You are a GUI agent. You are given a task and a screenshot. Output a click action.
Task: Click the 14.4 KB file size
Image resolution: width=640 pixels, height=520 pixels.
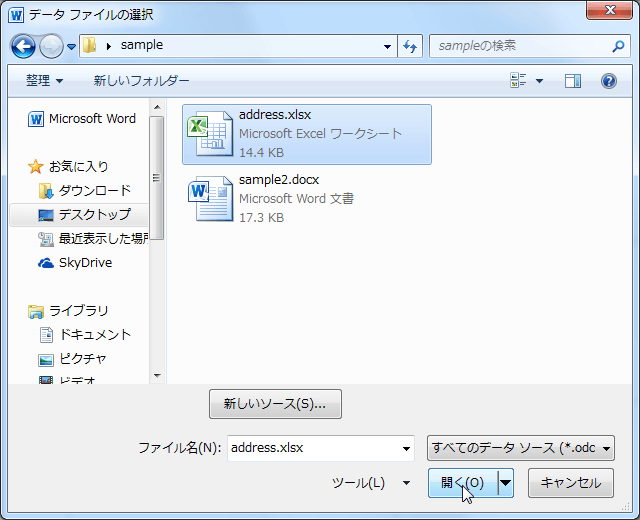[x=261, y=153]
